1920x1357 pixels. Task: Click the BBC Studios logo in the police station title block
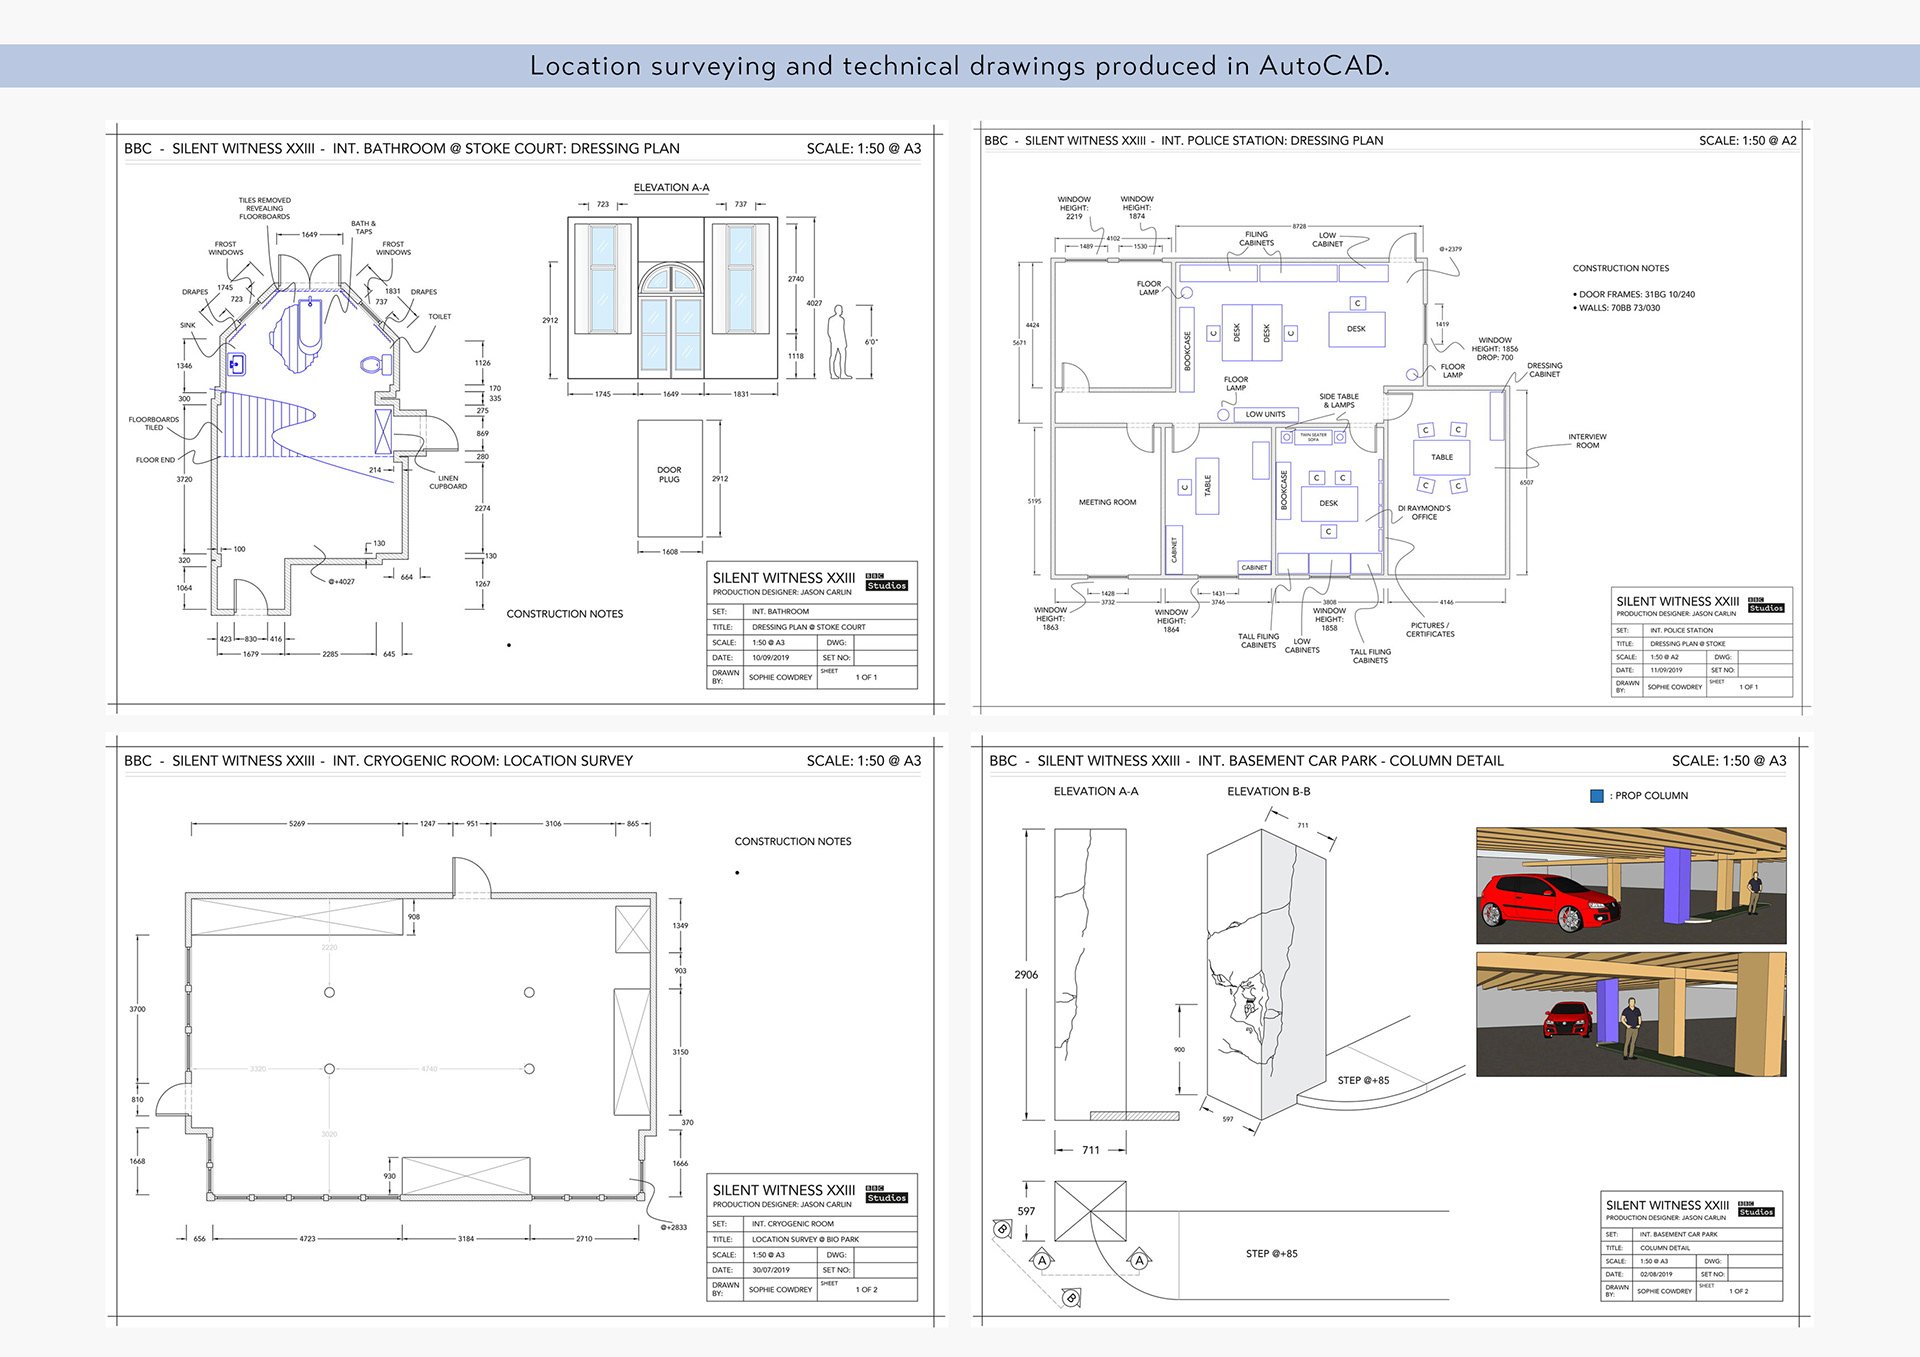(x=1765, y=604)
